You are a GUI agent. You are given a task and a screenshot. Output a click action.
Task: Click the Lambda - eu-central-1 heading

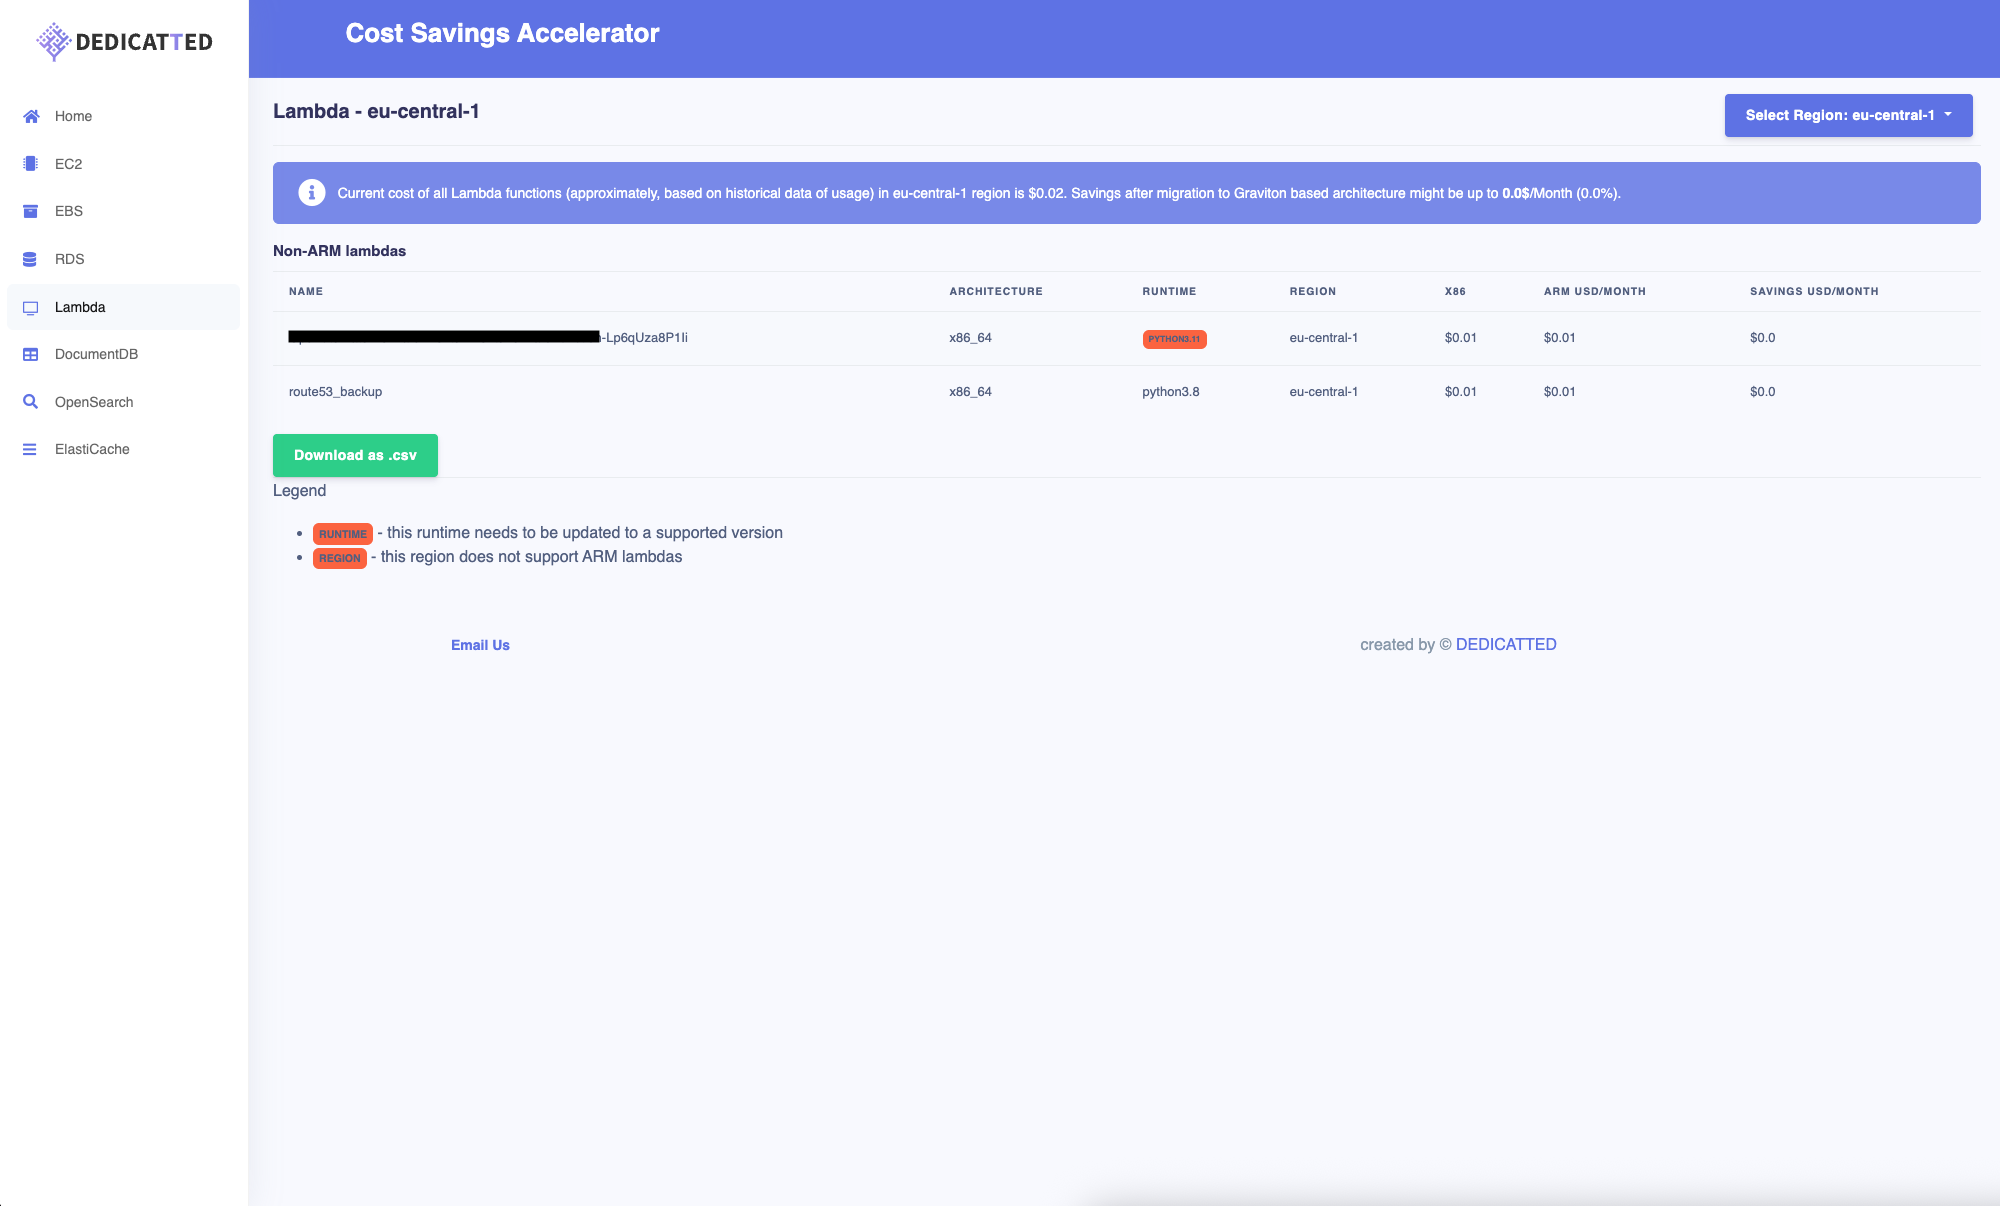pyautogui.click(x=376, y=111)
